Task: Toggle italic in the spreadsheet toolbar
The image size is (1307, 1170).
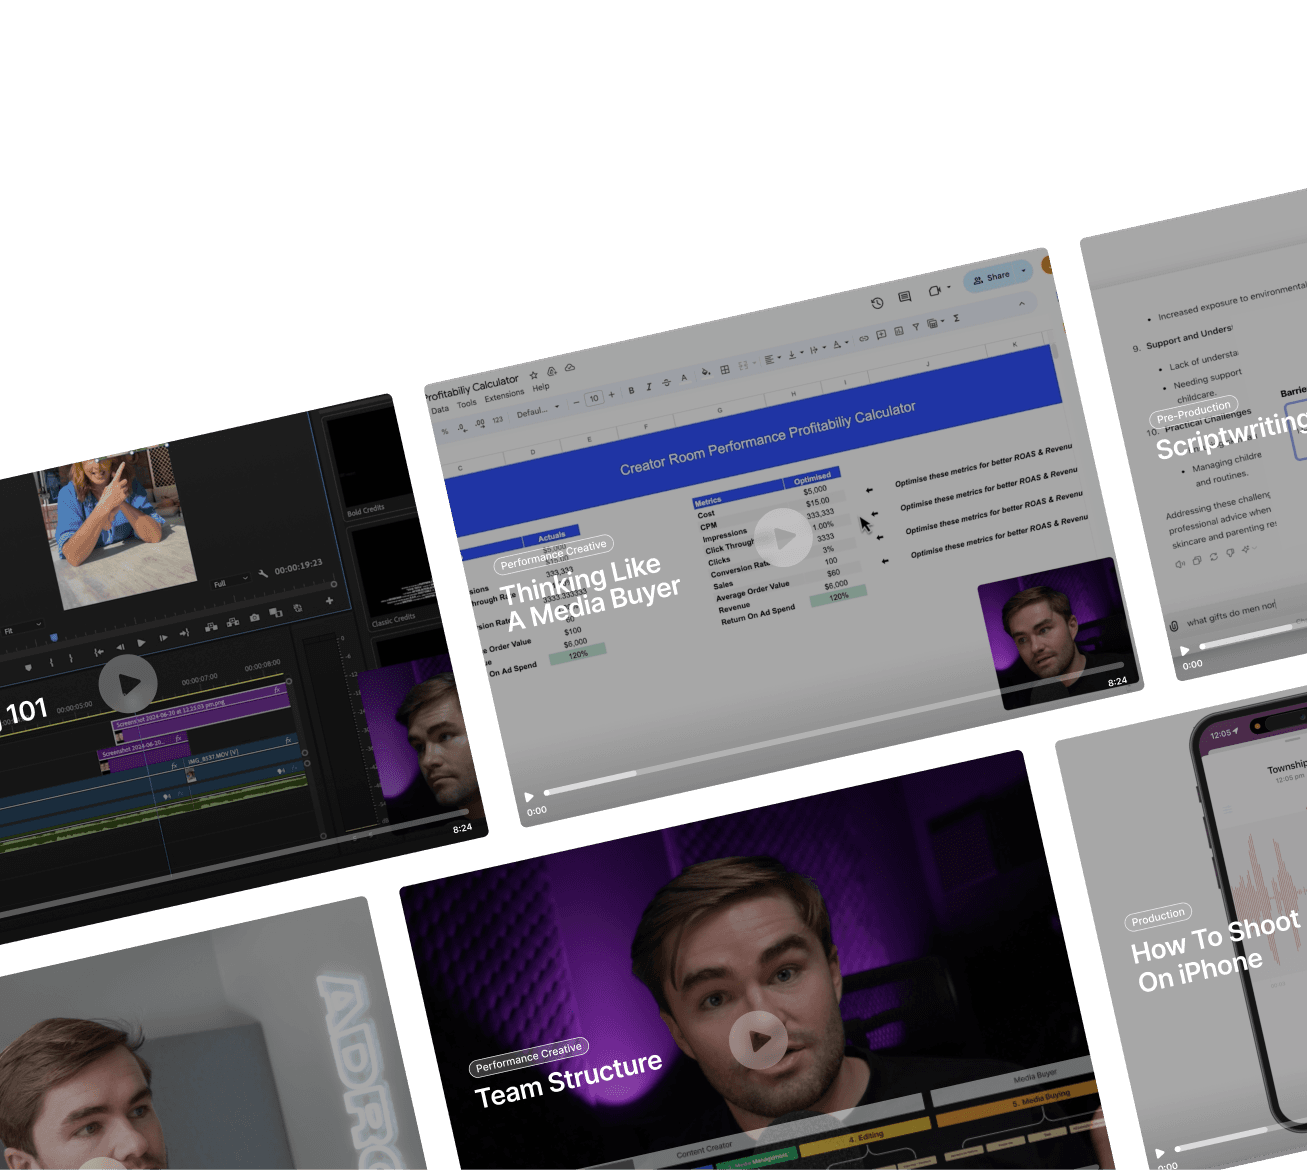Action: point(649,386)
